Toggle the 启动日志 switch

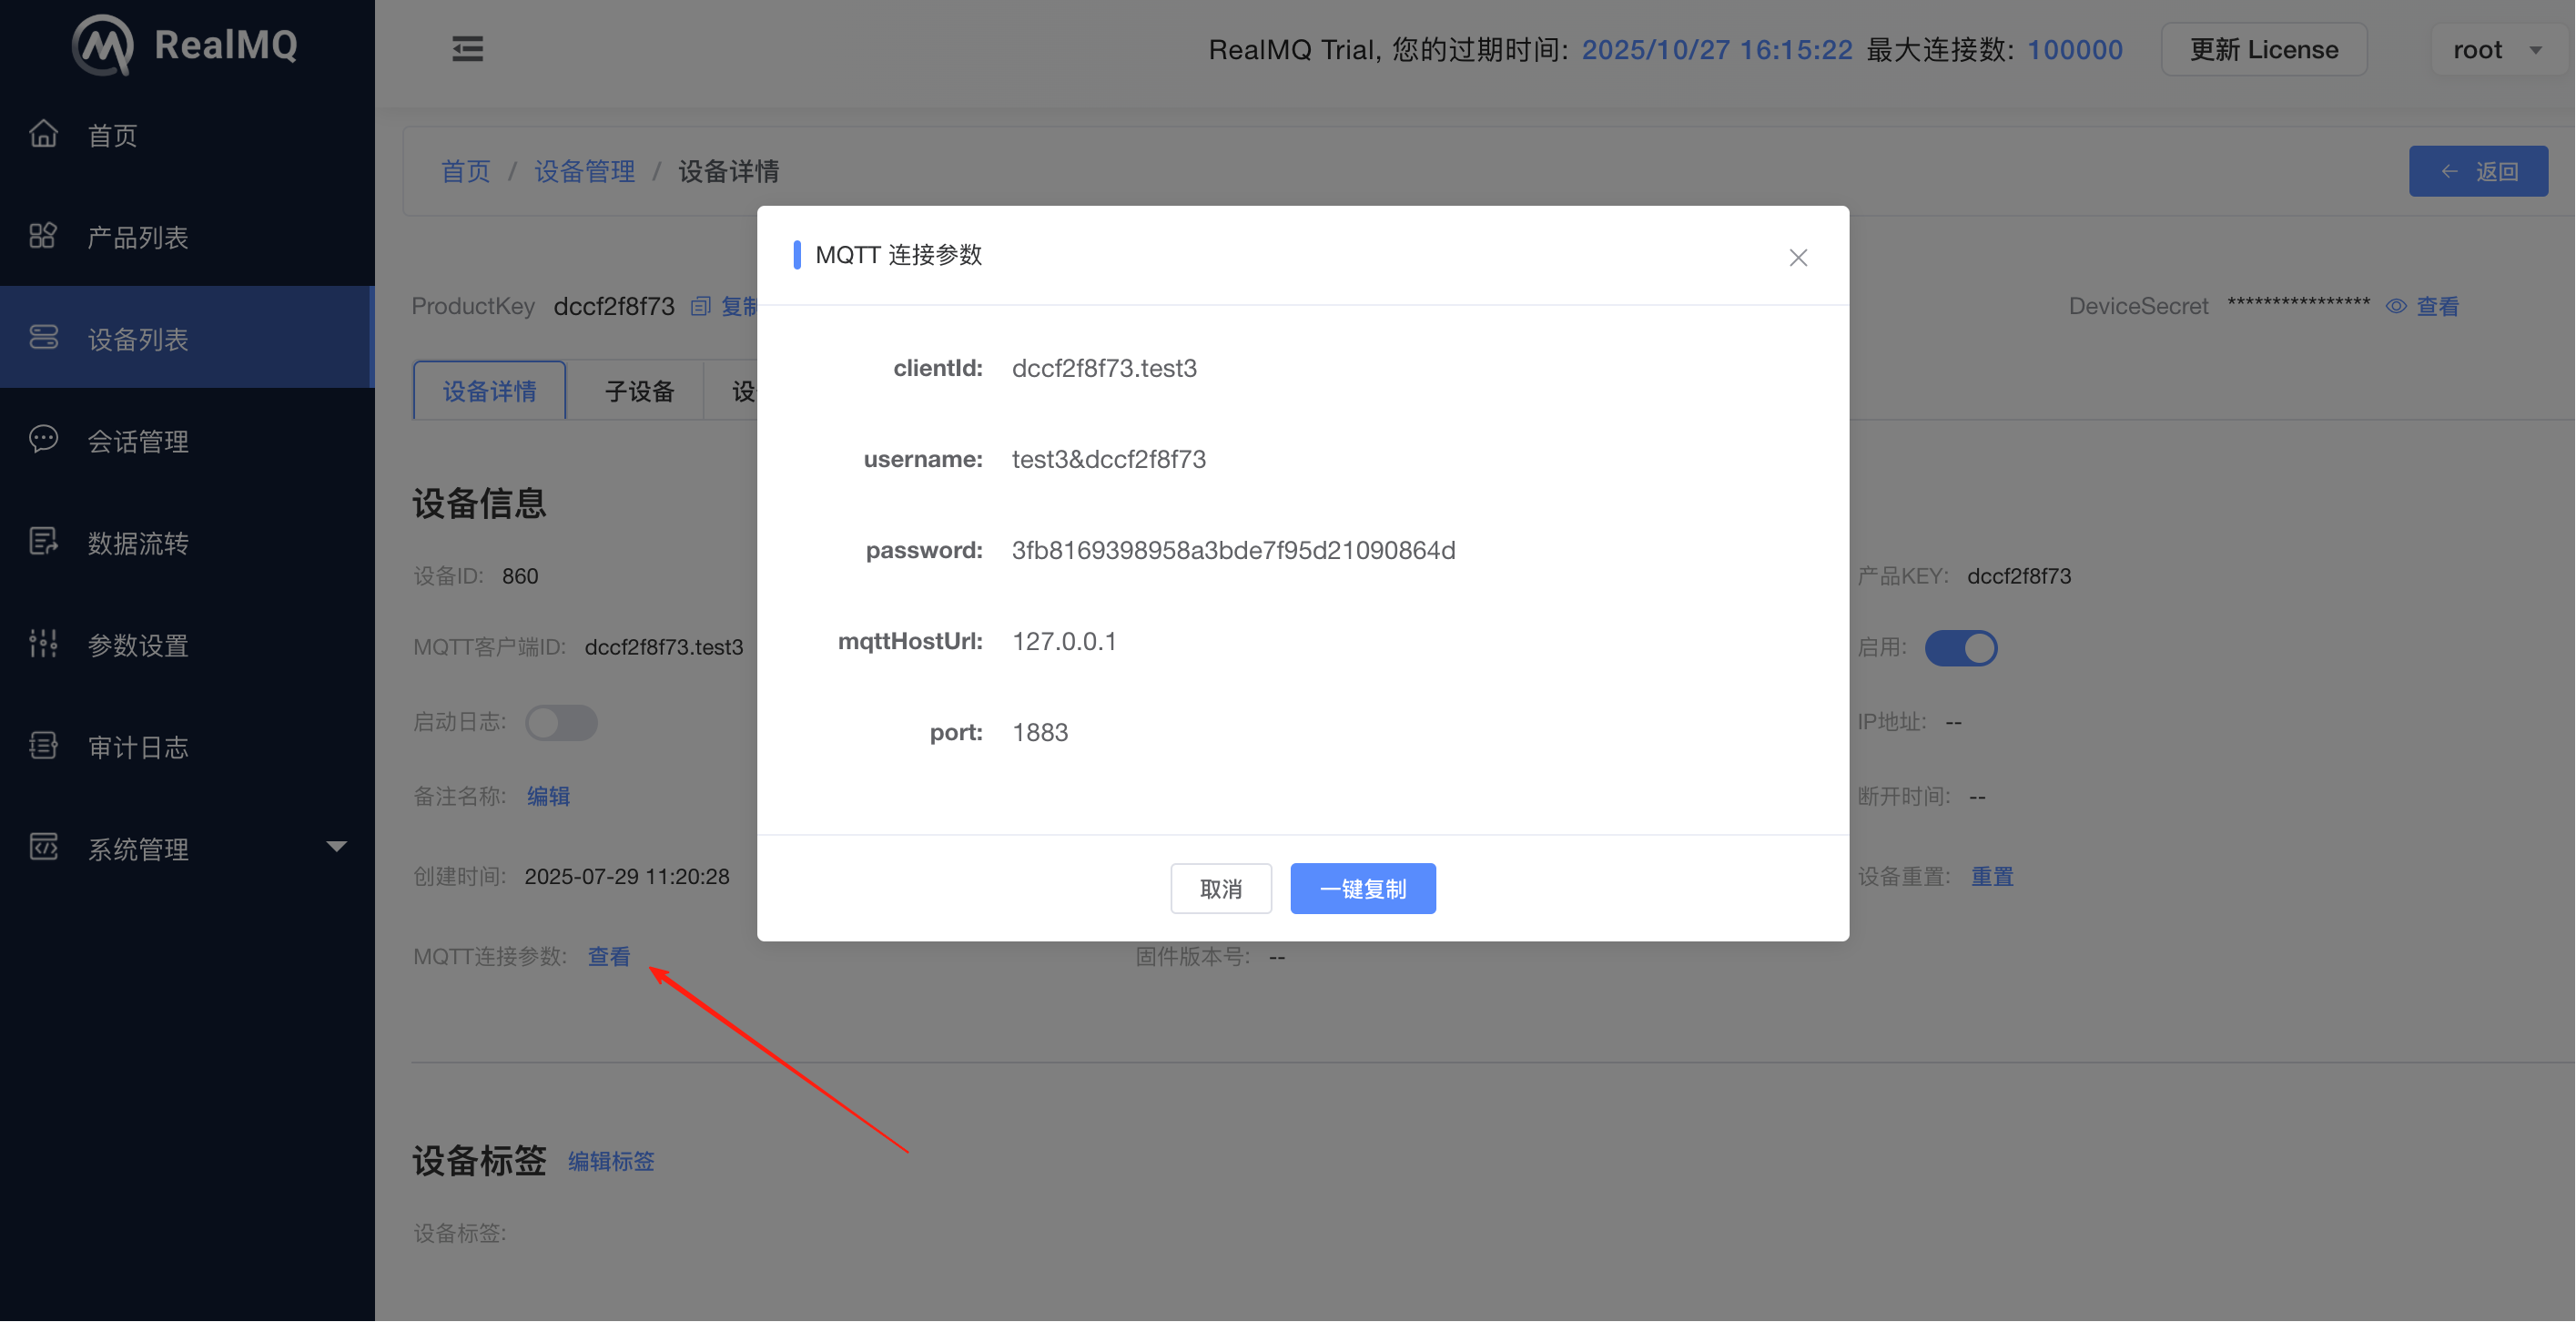click(x=561, y=722)
